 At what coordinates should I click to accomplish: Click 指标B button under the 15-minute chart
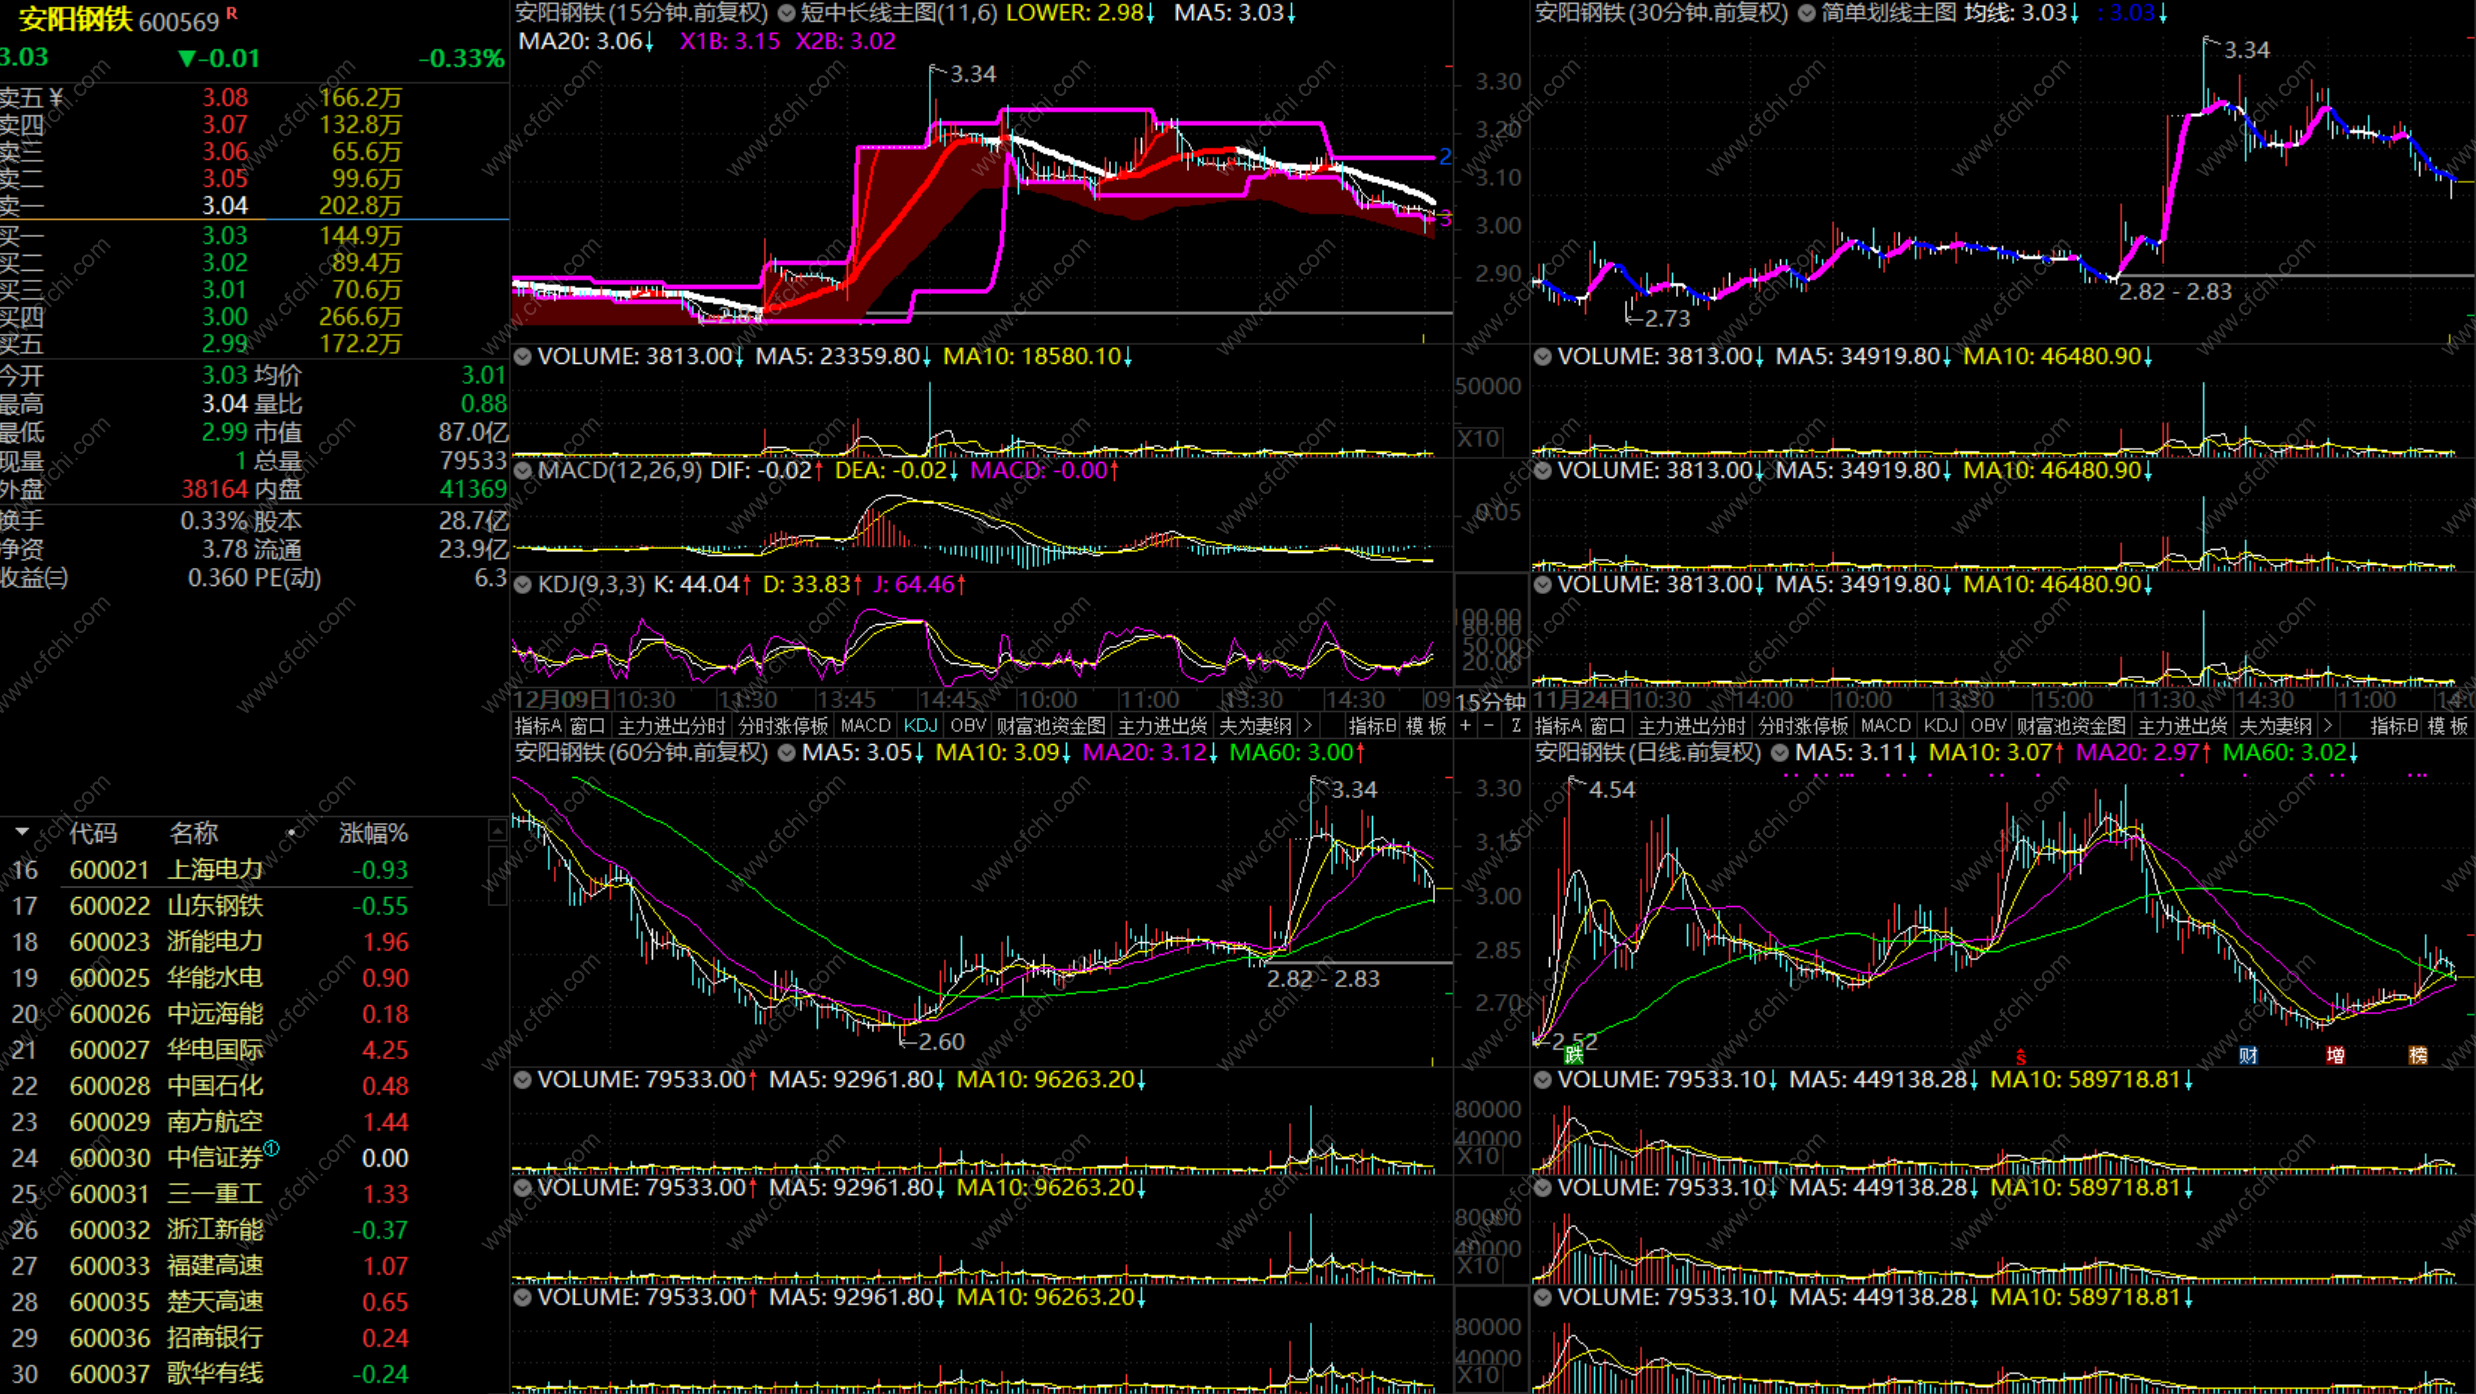1372,726
